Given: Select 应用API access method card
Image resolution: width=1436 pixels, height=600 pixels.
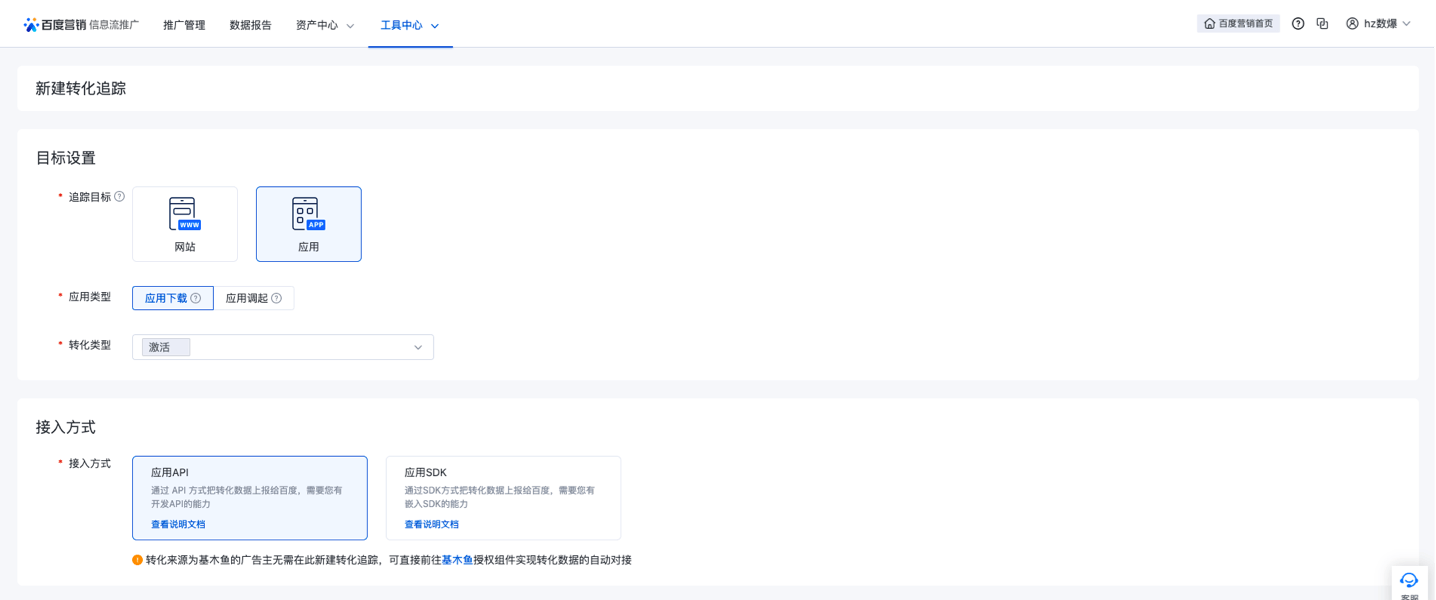Looking at the screenshot, I should click(249, 497).
